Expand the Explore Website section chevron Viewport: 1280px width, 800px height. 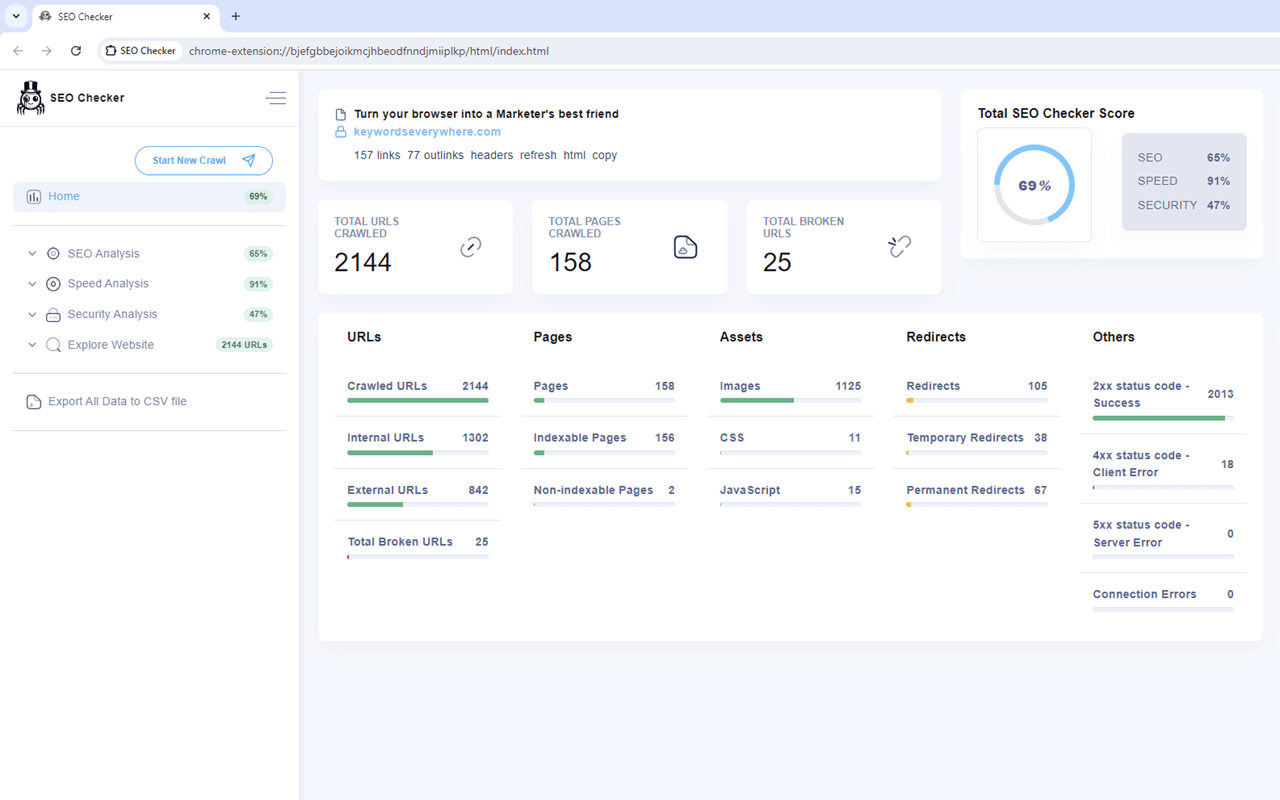coord(32,345)
